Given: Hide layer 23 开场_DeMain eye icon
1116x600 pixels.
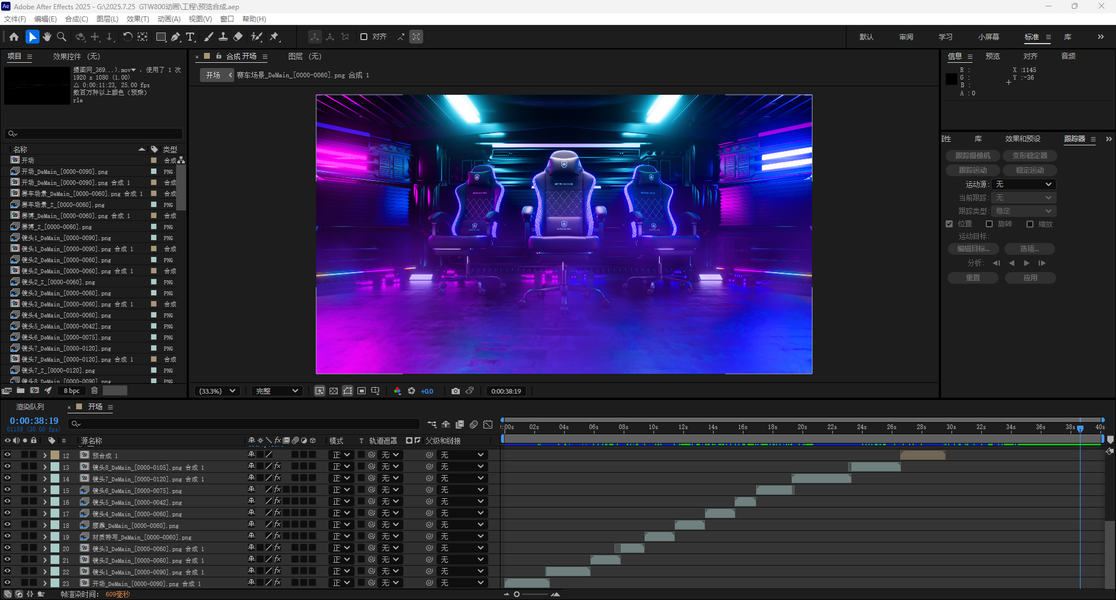Looking at the screenshot, I should [8, 583].
